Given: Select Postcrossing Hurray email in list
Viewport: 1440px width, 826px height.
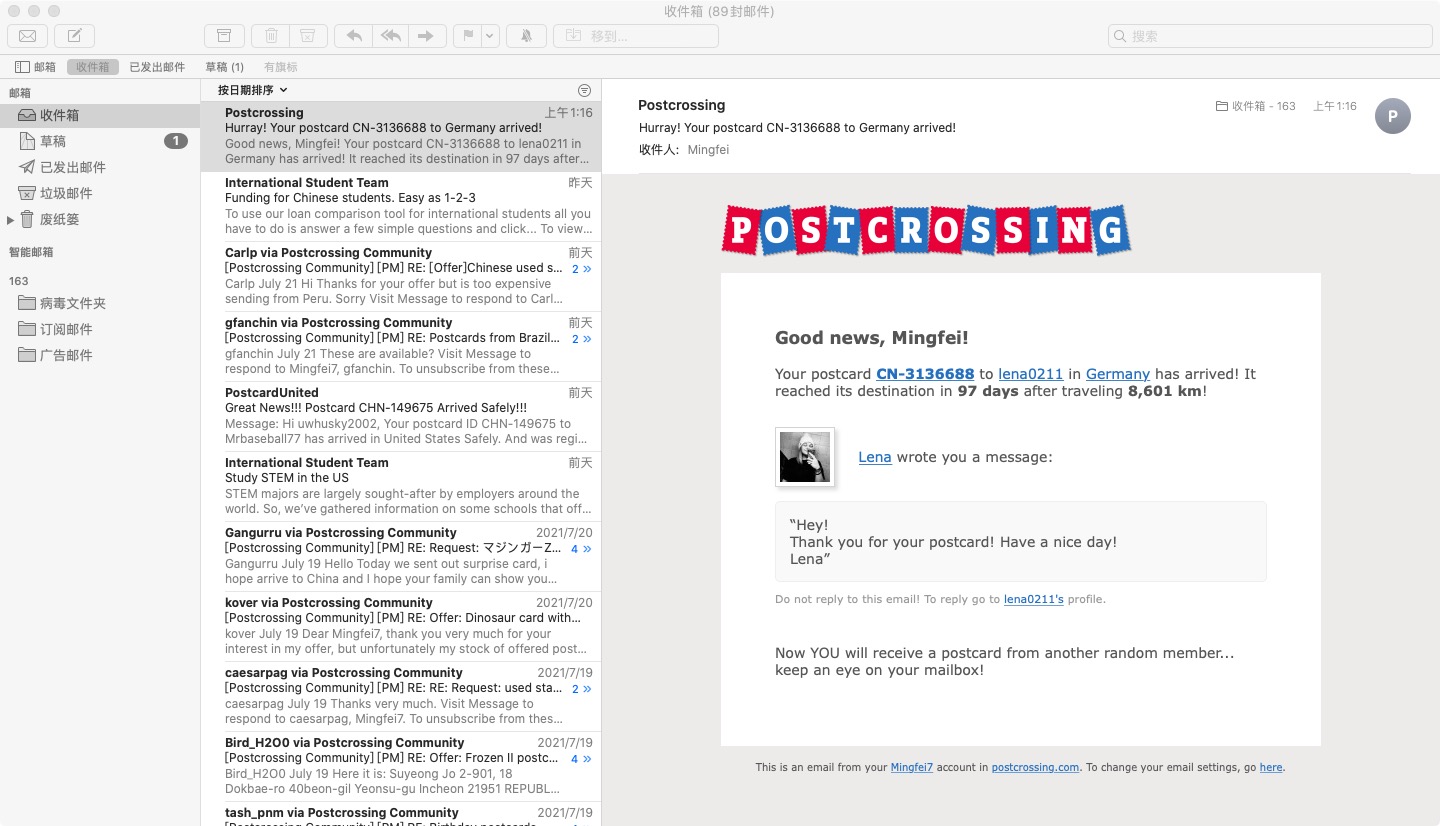Looking at the screenshot, I should pos(401,136).
